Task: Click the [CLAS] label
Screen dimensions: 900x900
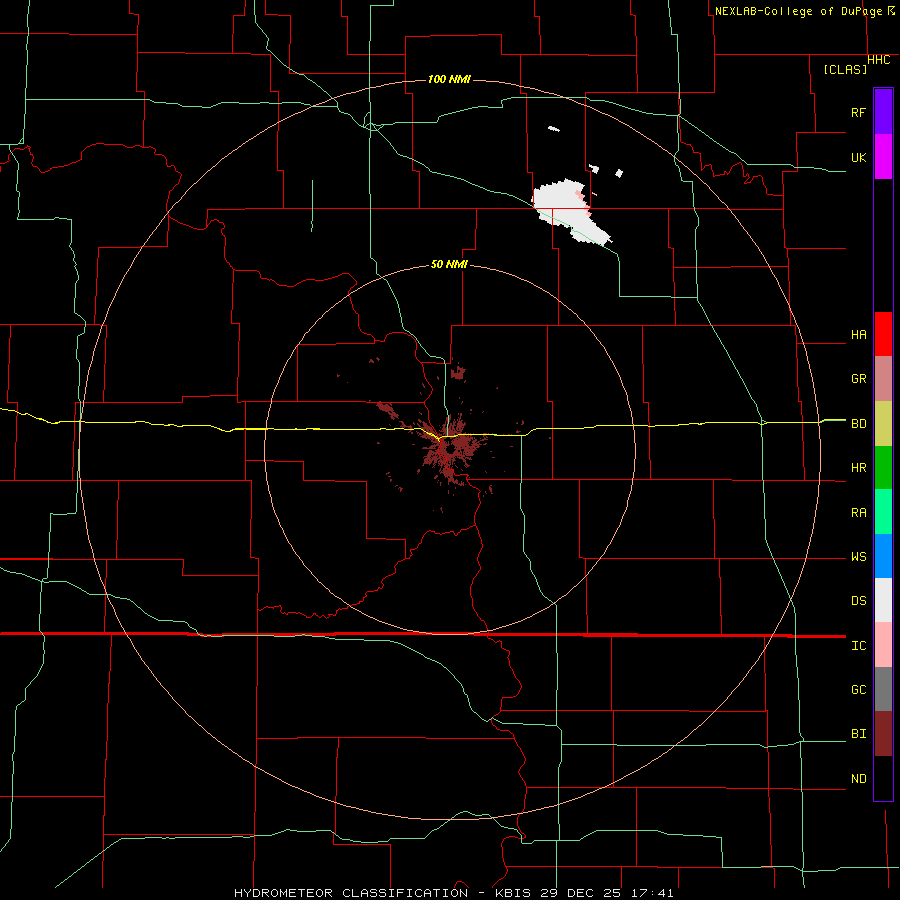Action: [x=845, y=69]
